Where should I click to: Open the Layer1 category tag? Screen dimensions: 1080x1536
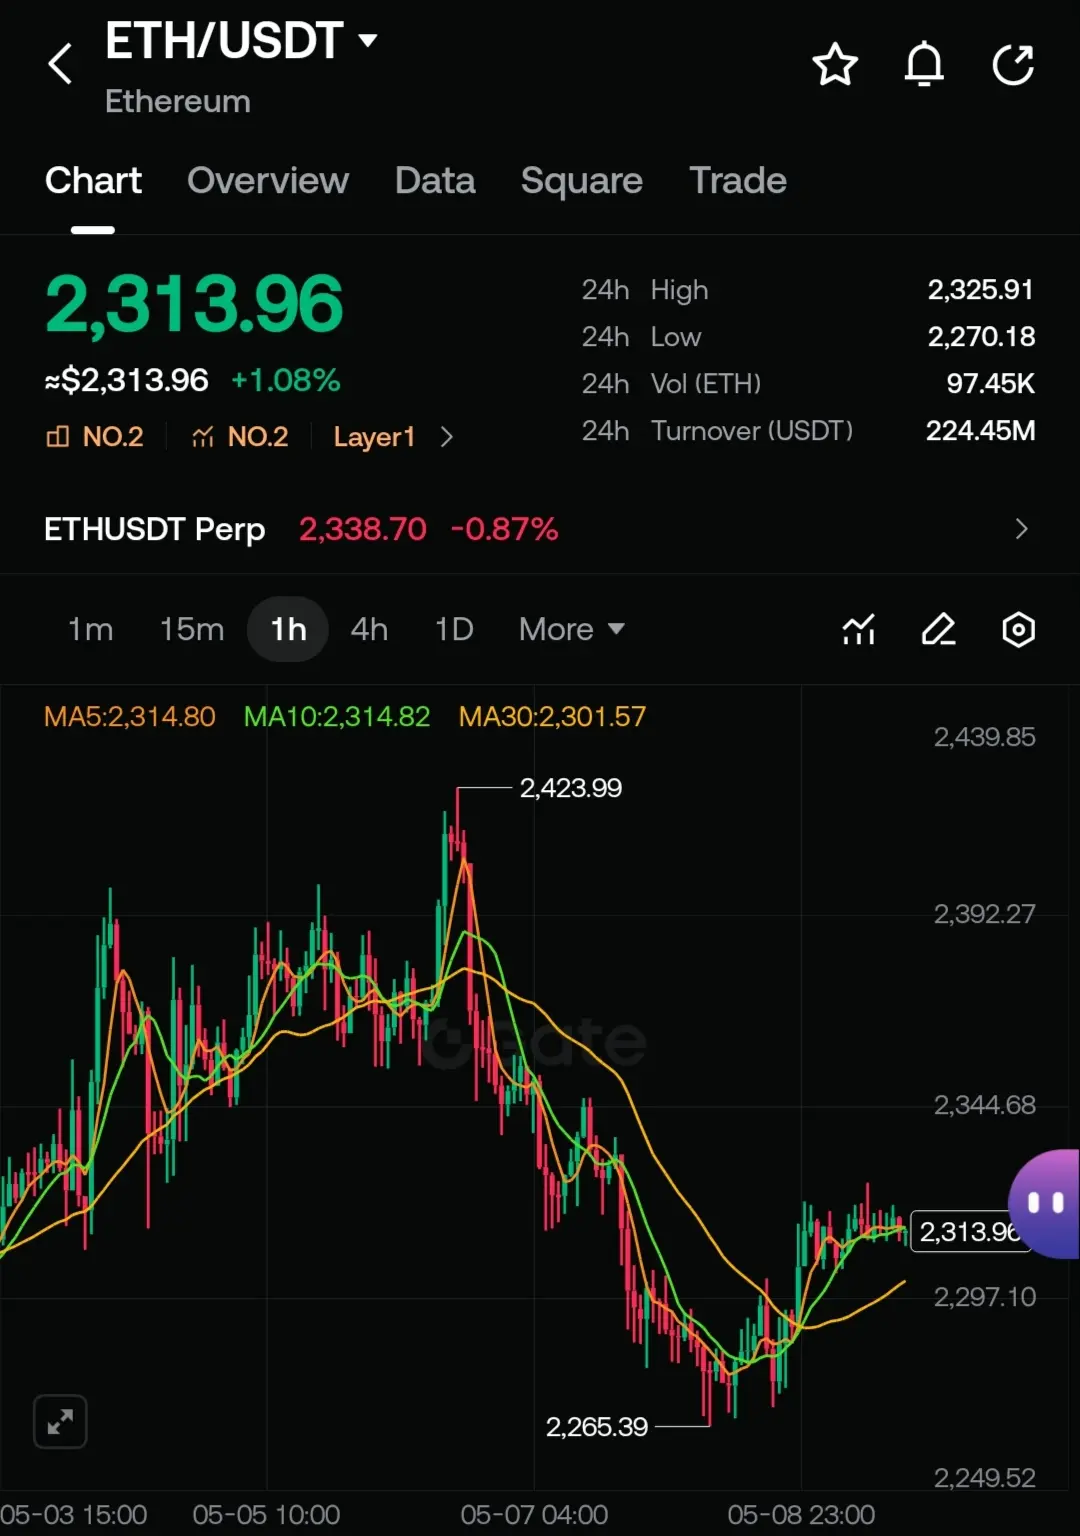(x=374, y=437)
